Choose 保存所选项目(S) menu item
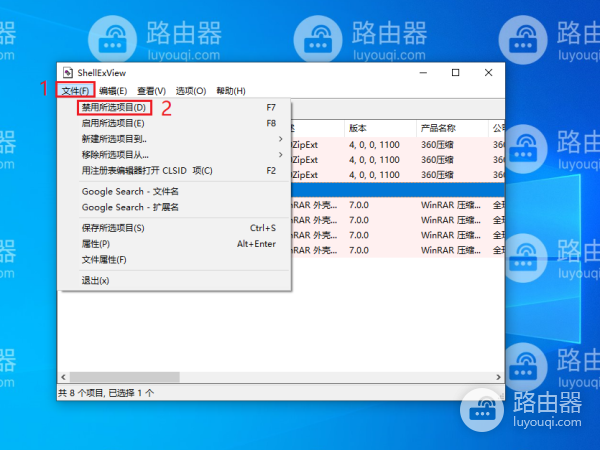 (176, 228)
